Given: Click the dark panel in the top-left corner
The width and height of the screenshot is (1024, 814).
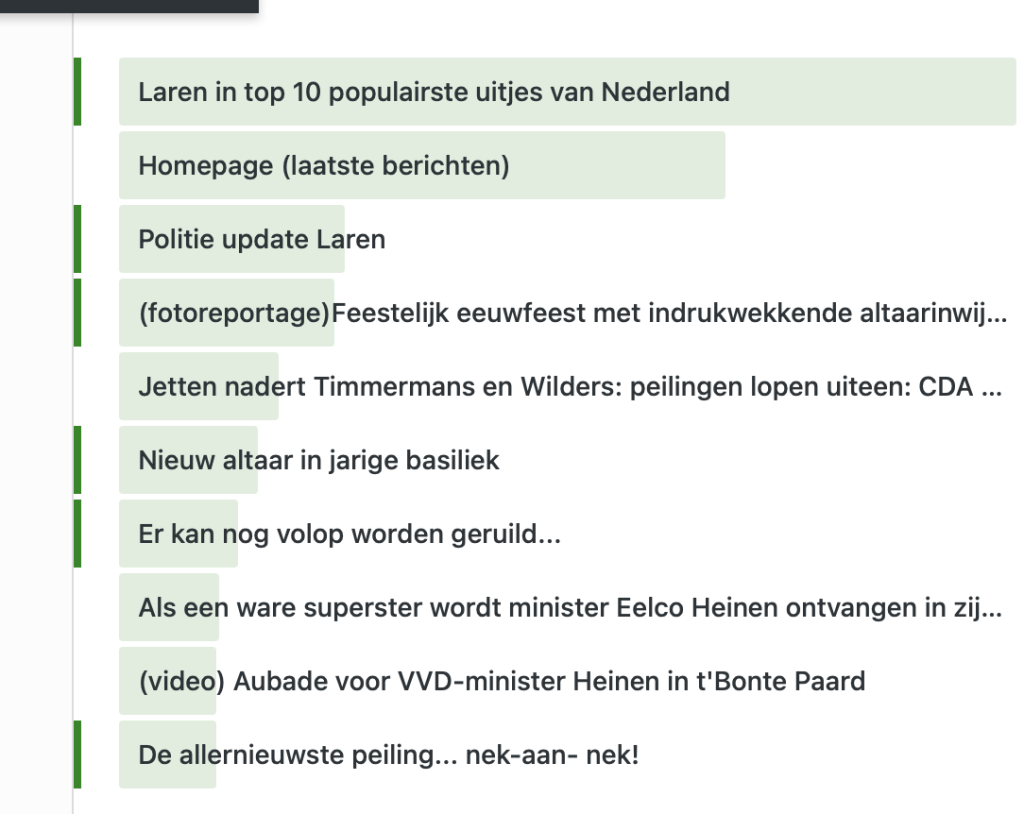Looking at the screenshot, I should click(128, 5).
